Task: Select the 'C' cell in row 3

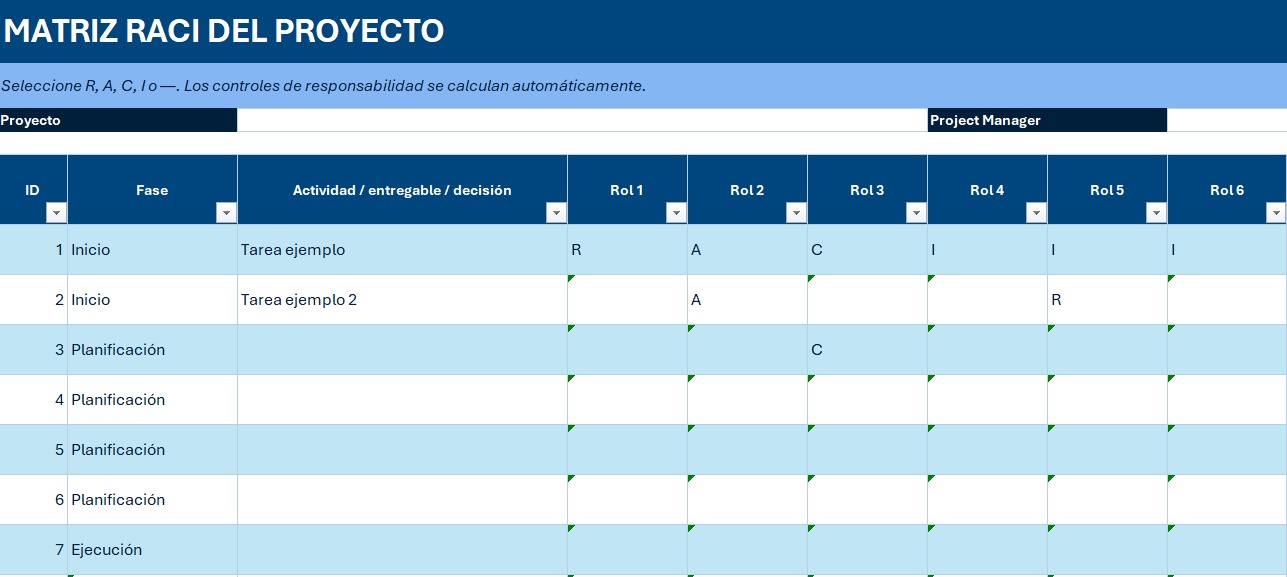Action: 867,350
